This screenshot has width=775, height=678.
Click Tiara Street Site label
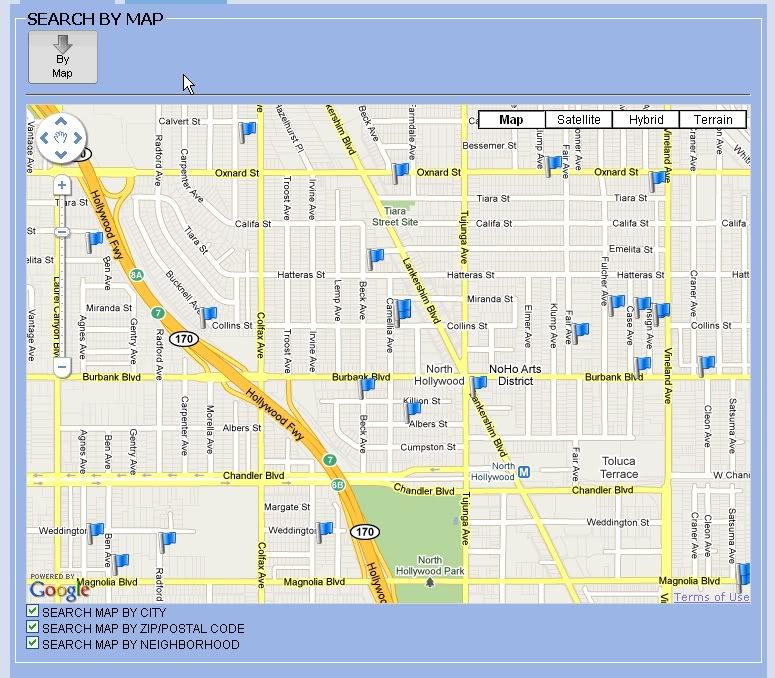tap(395, 216)
